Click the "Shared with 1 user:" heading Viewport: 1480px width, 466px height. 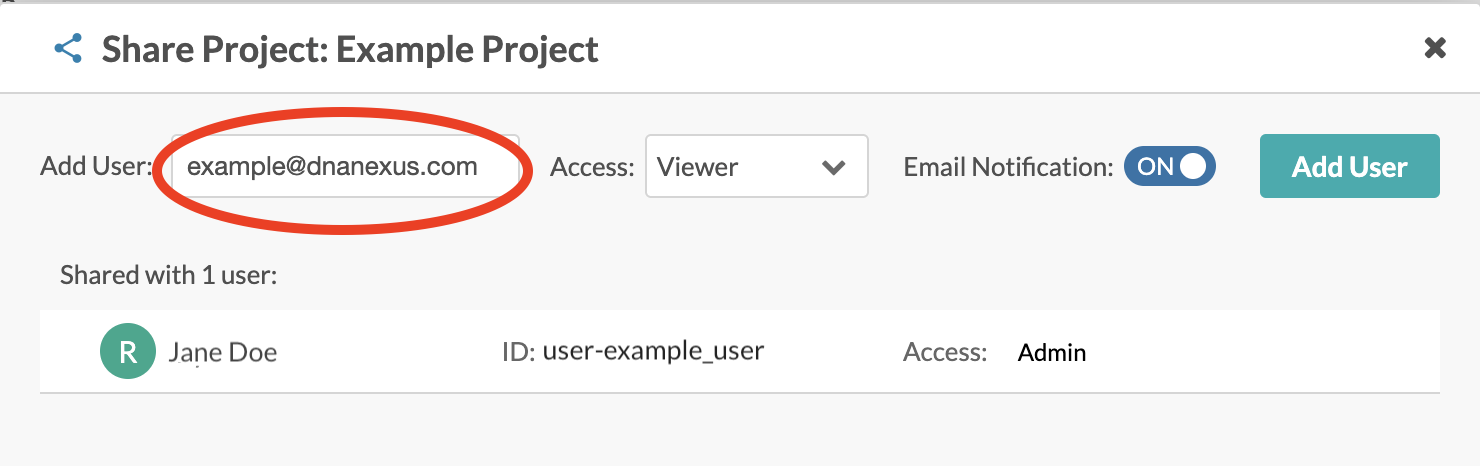tap(168, 275)
